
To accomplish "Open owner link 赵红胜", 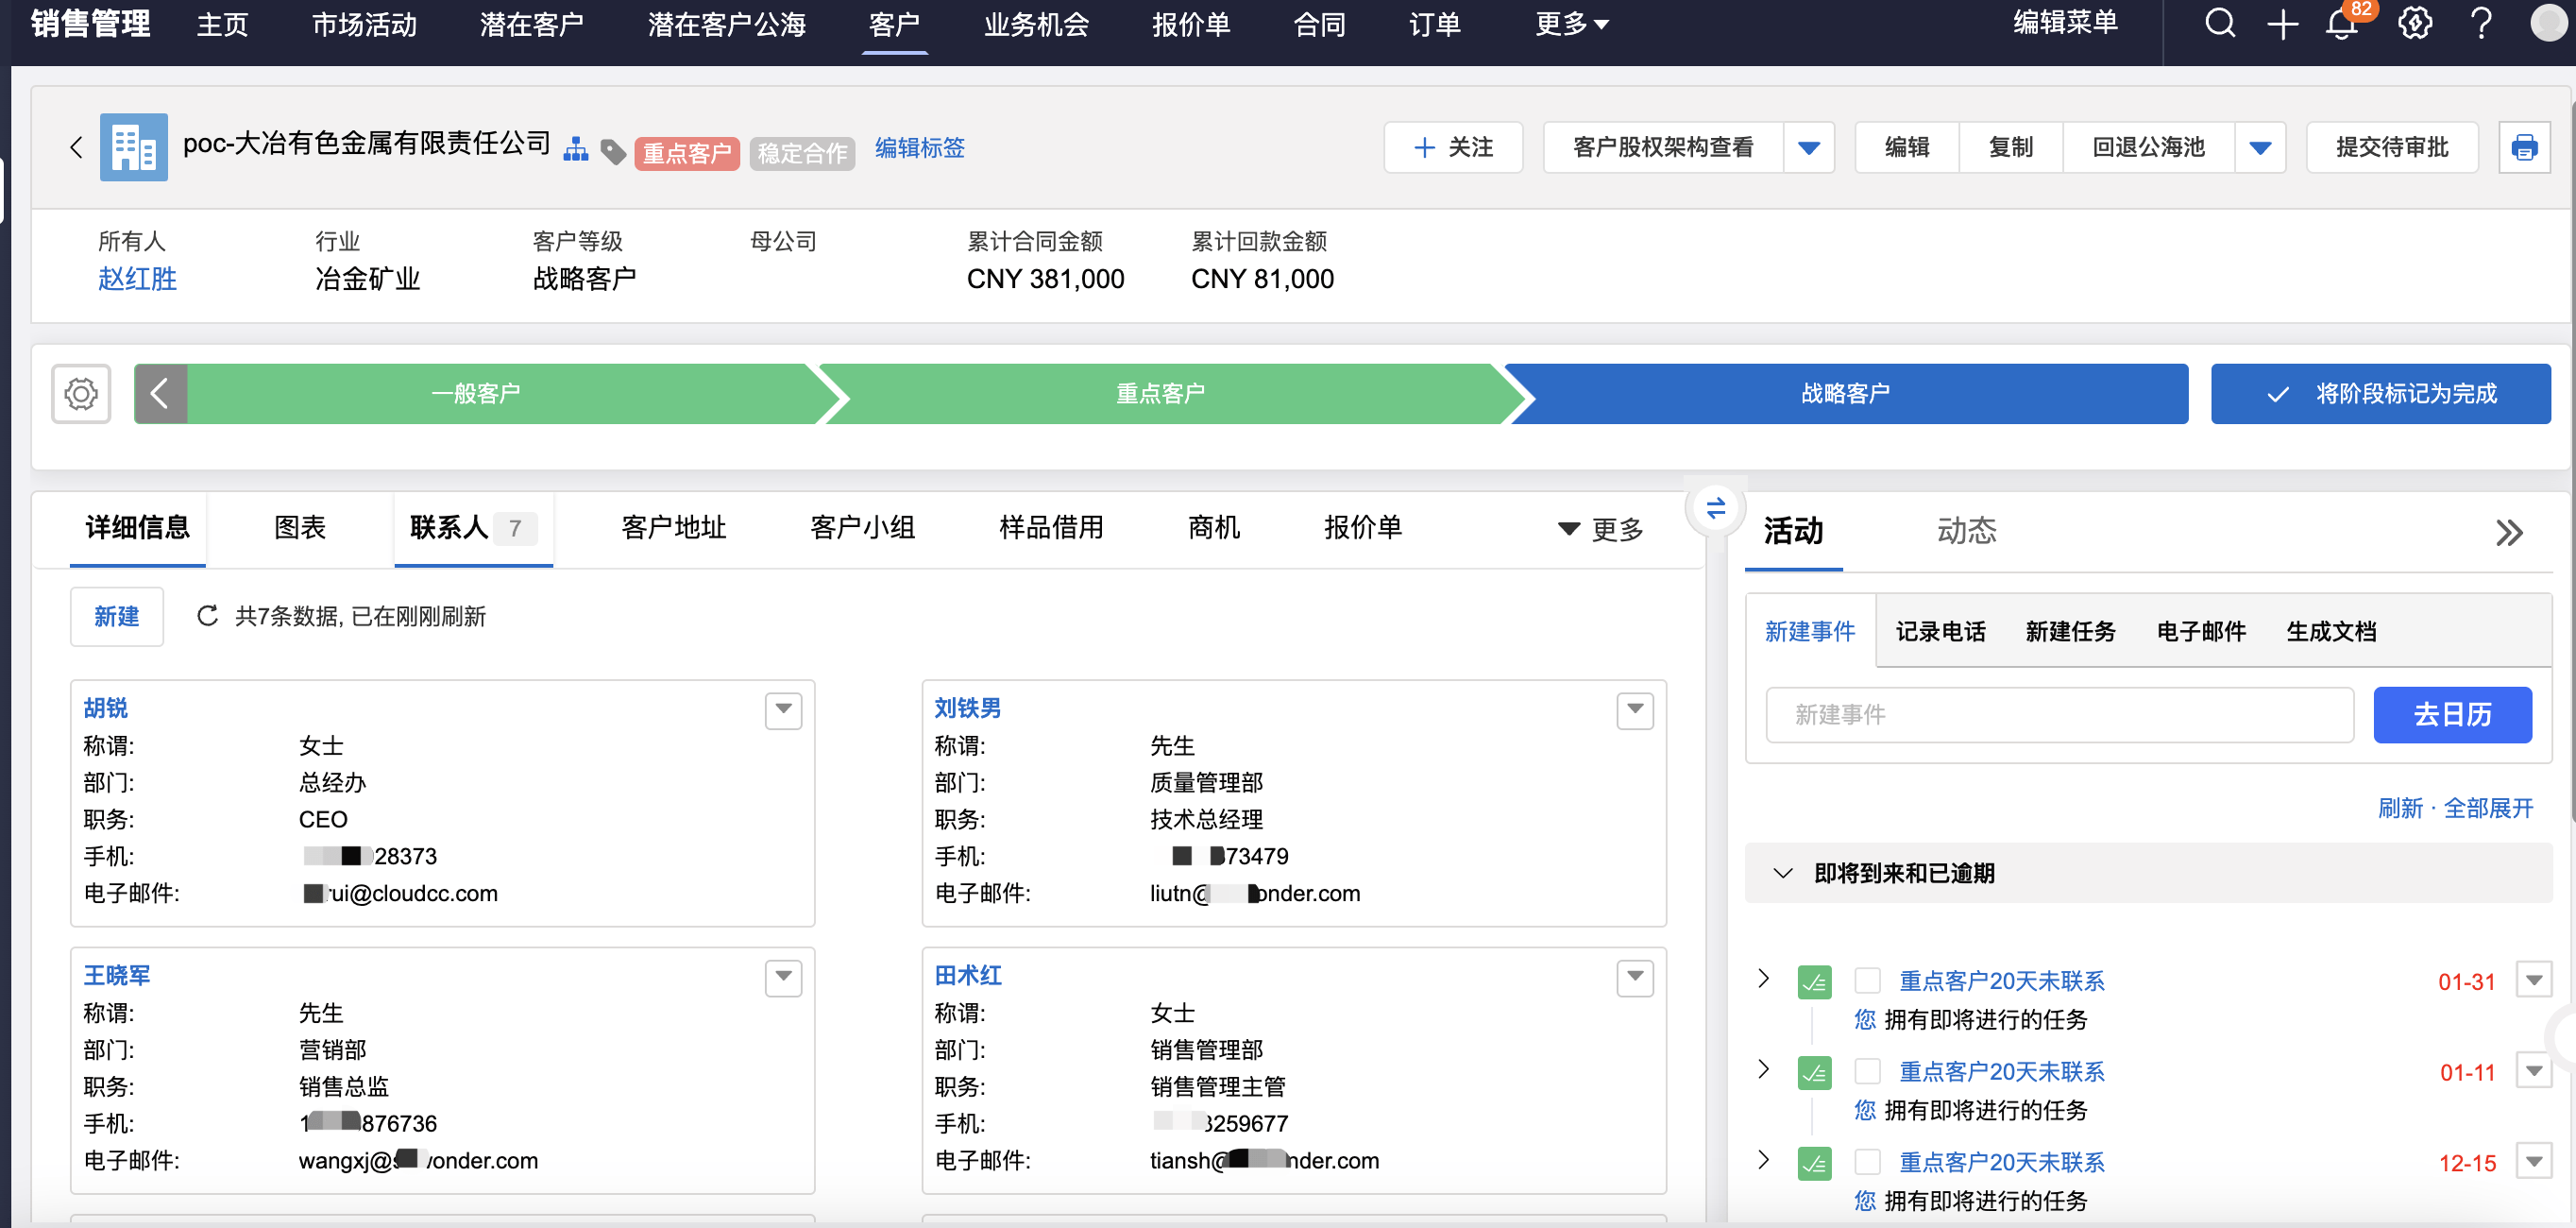I will [137, 279].
